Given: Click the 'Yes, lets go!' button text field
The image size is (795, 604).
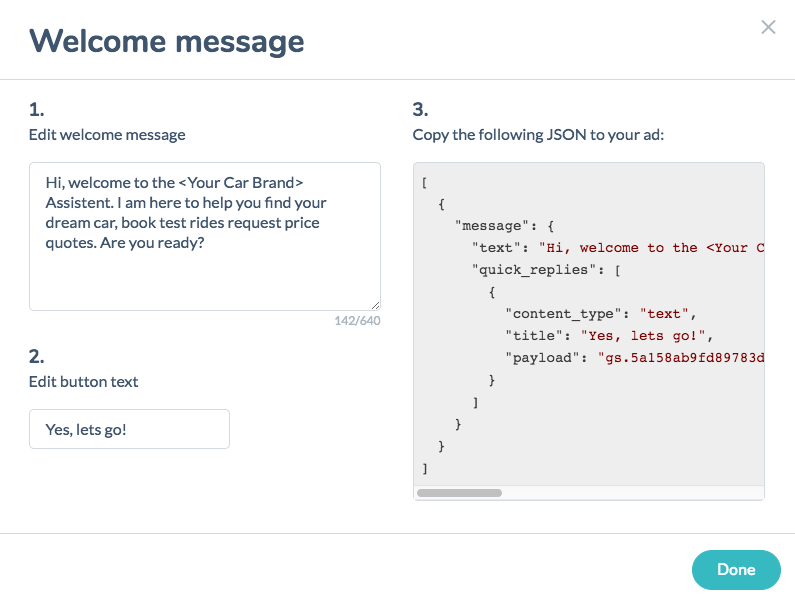Looking at the screenshot, I should point(129,429).
